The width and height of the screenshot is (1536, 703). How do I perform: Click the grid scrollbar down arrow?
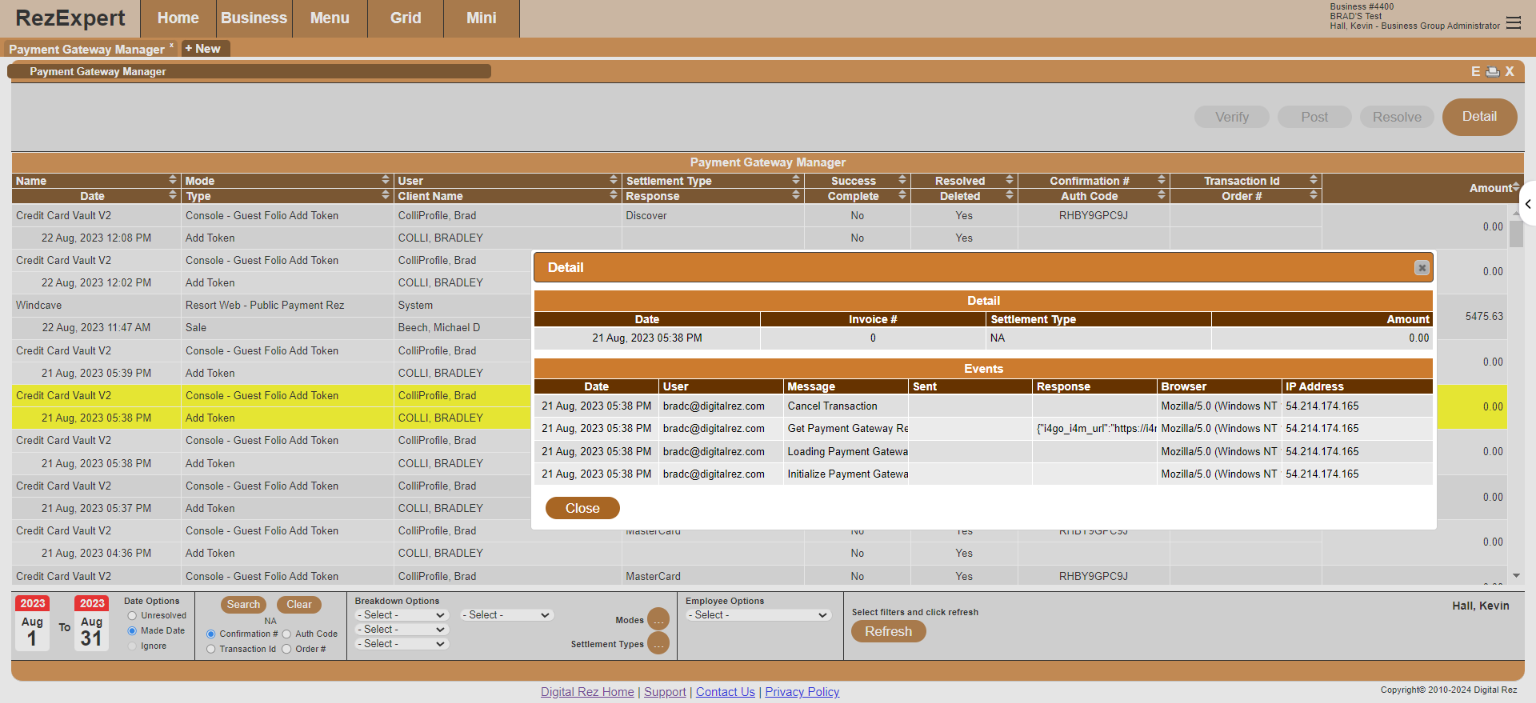tap(1516, 576)
